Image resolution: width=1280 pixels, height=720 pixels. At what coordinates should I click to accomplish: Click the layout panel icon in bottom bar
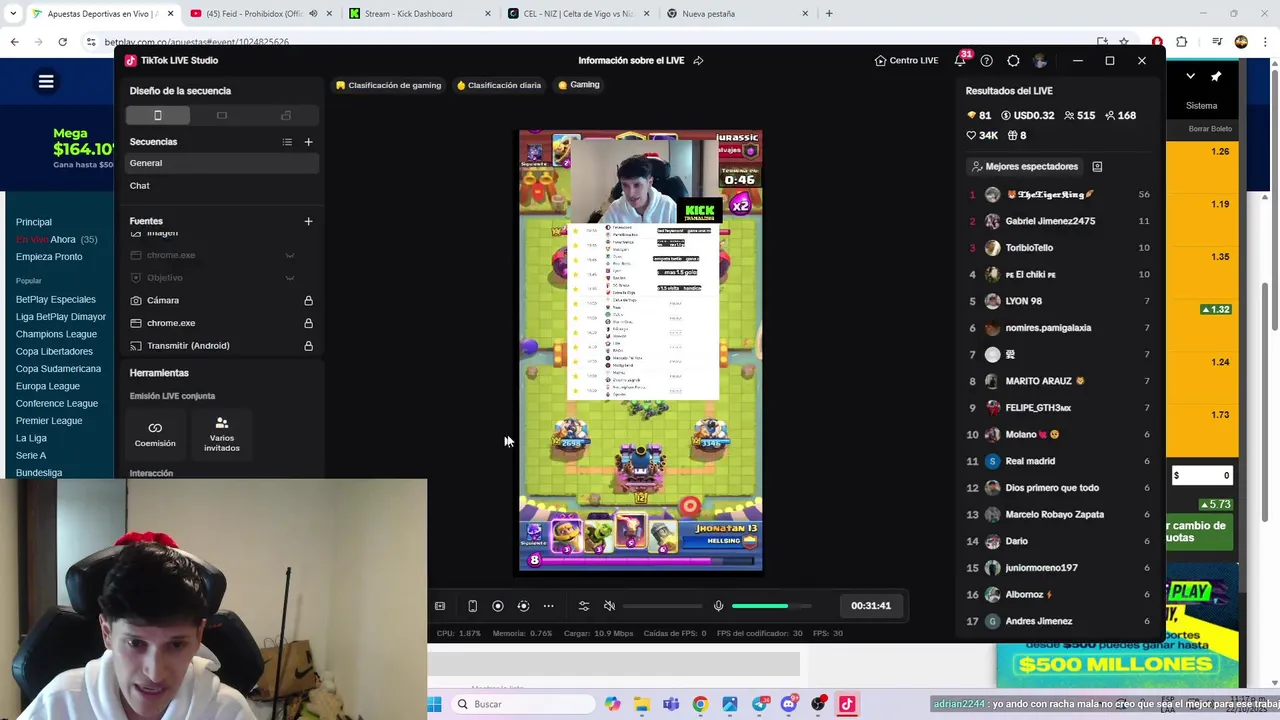click(x=440, y=606)
